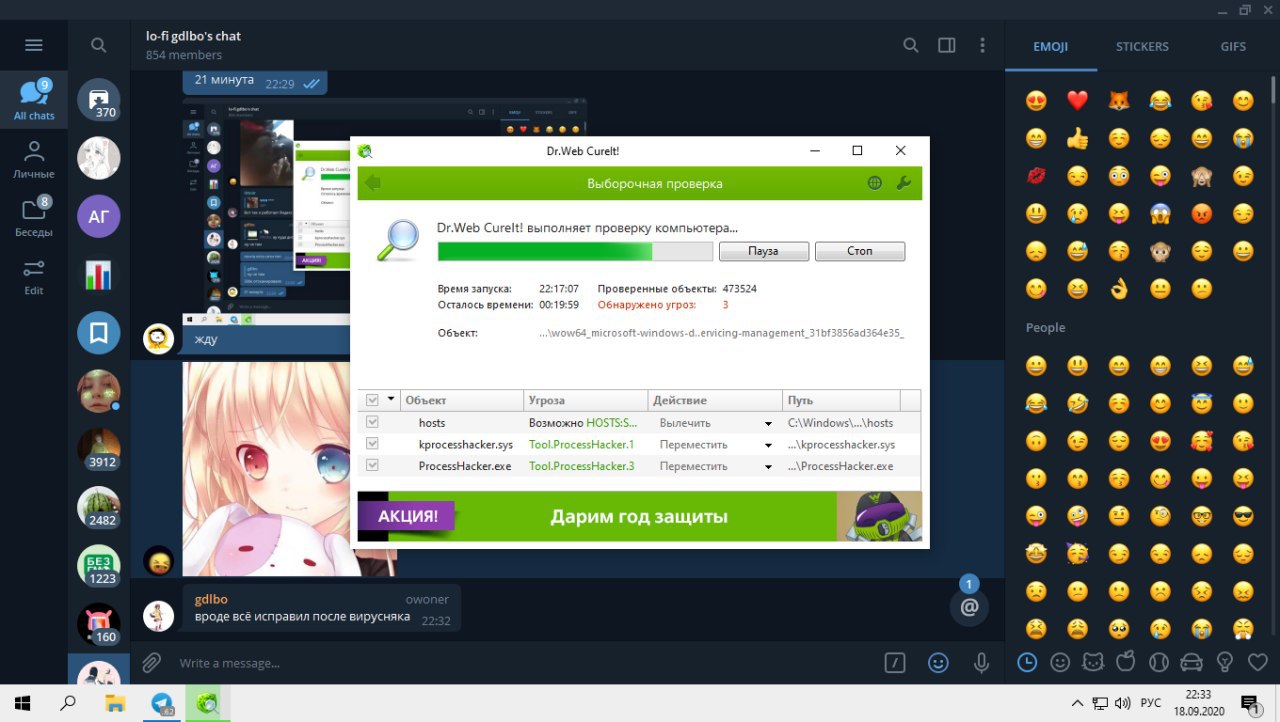Toggle checkbox for ProcessHacker.exe row
1280x722 pixels.
(373, 466)
